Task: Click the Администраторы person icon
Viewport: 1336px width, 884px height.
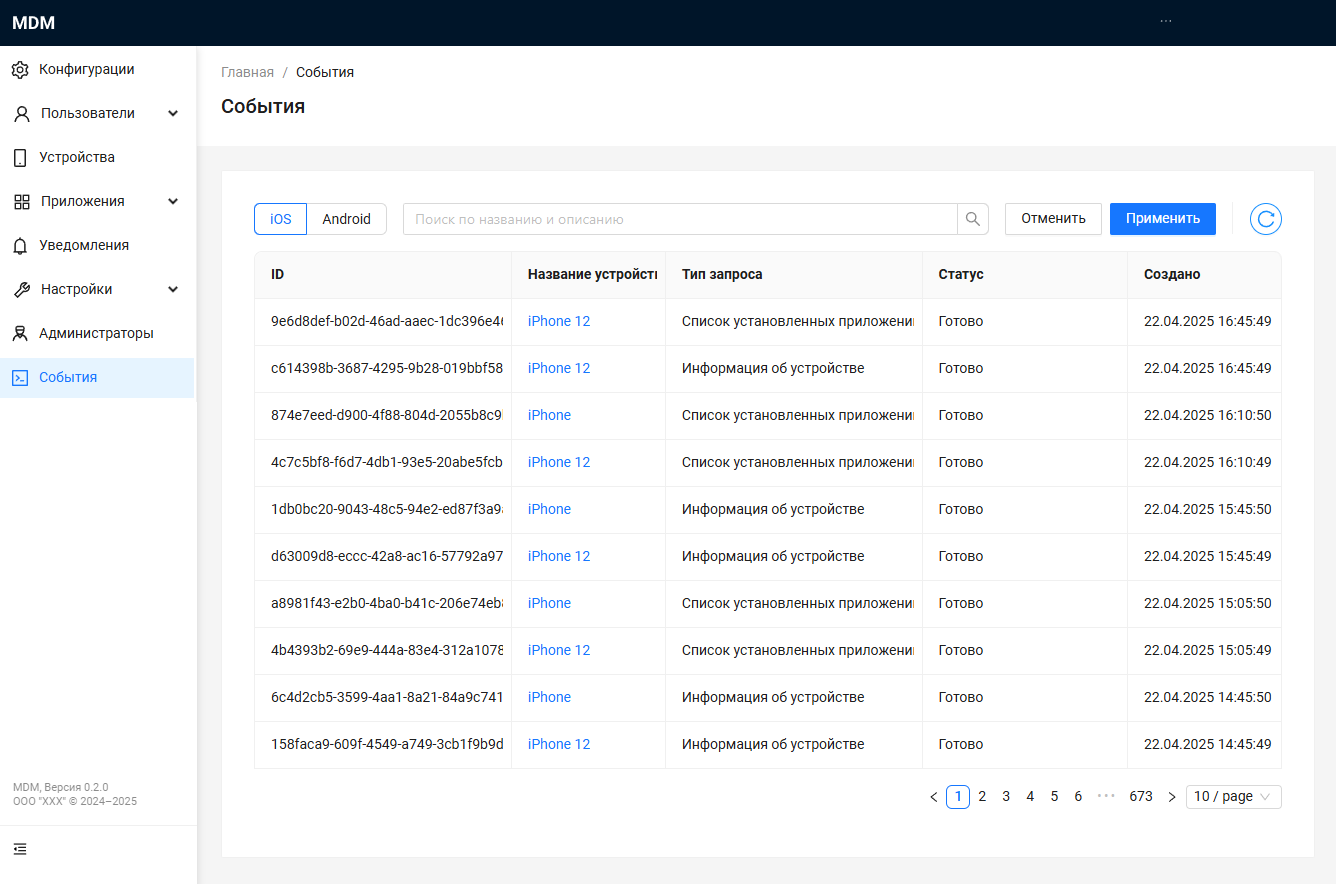Action: pyautogui.click(x=20, y=334)
